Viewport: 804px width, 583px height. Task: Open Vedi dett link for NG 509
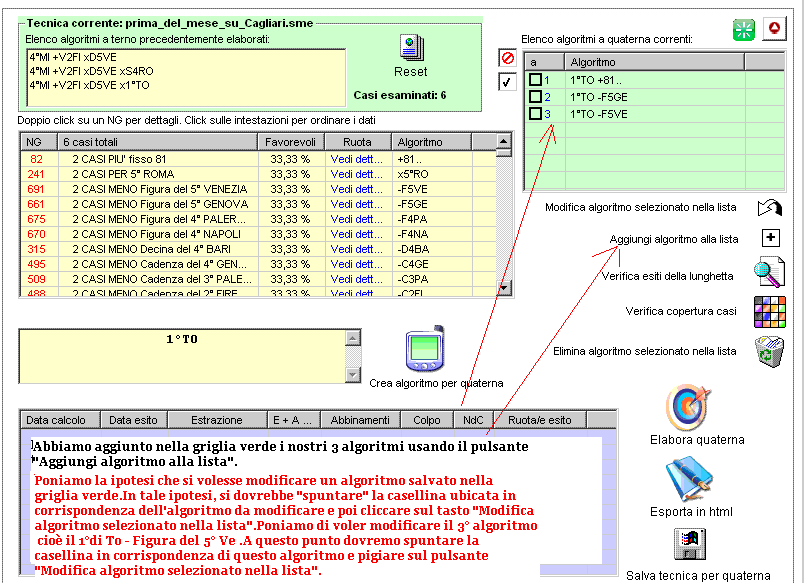(356, 279)
